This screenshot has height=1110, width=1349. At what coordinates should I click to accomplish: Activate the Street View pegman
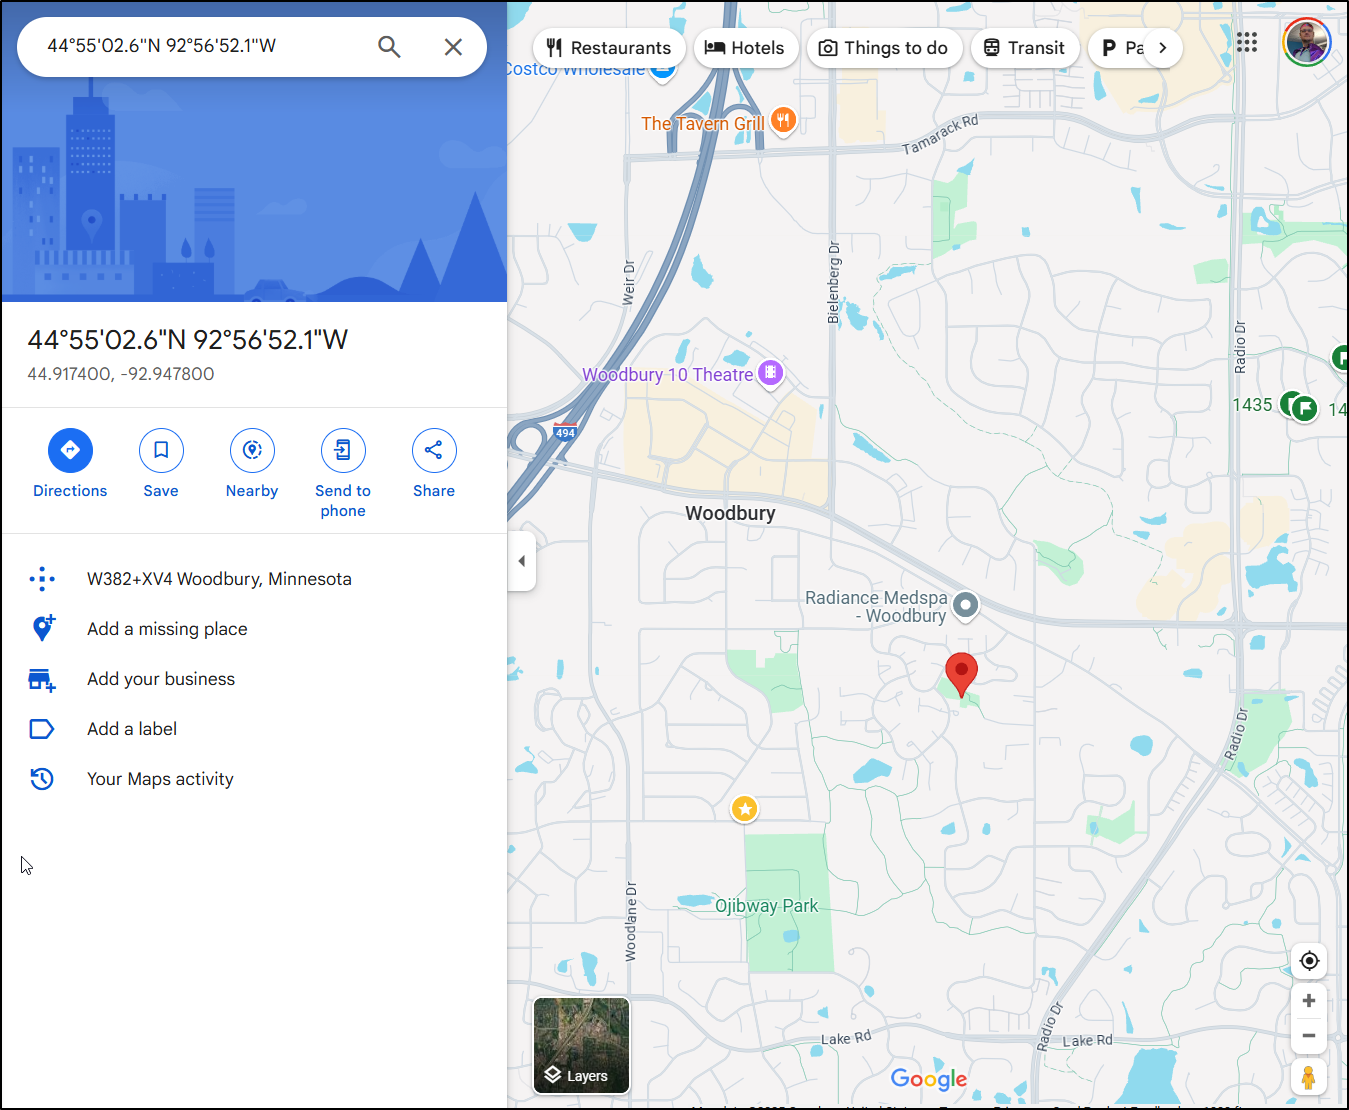[1309, 1078]
